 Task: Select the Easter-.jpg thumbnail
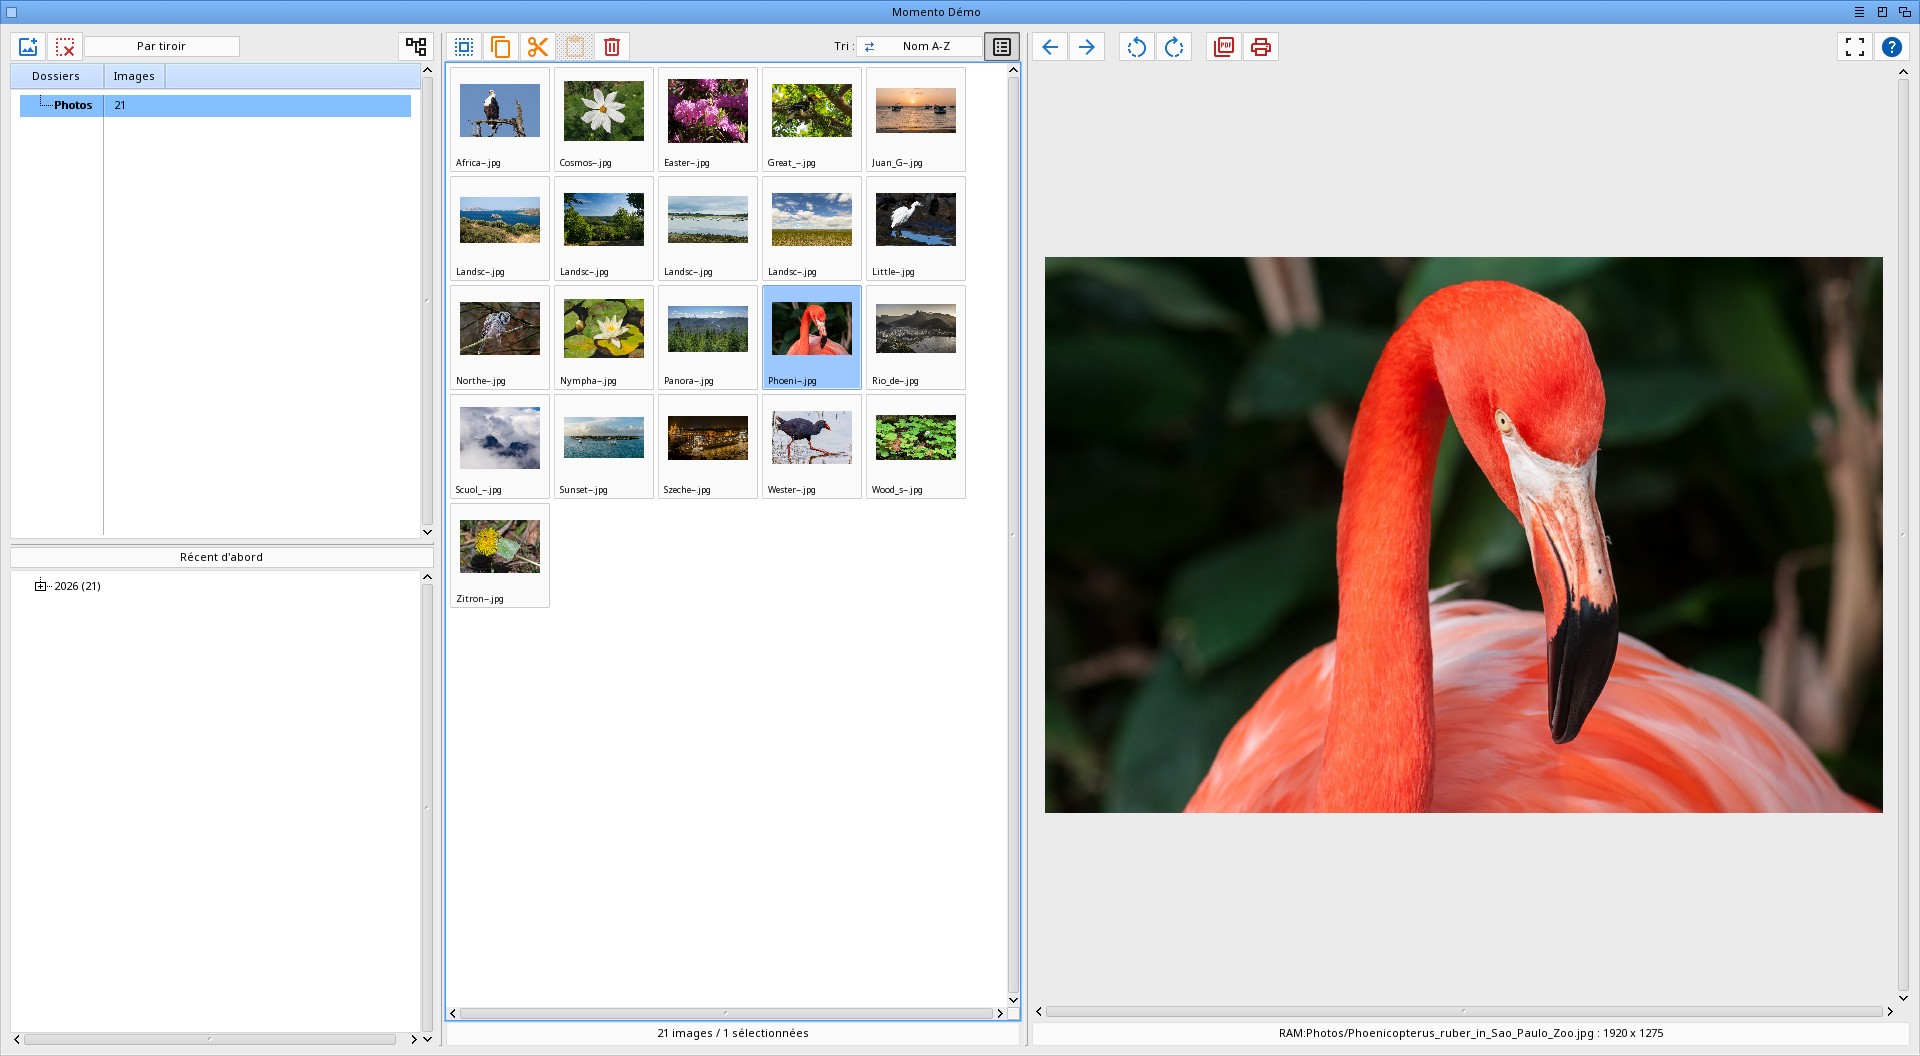coord(708,120)
